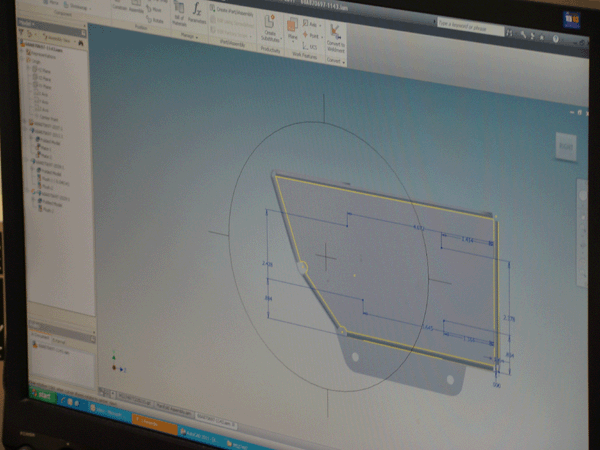The image size is (600, 450).
Task: Click the Windows Start button
Action: (43, 395)
